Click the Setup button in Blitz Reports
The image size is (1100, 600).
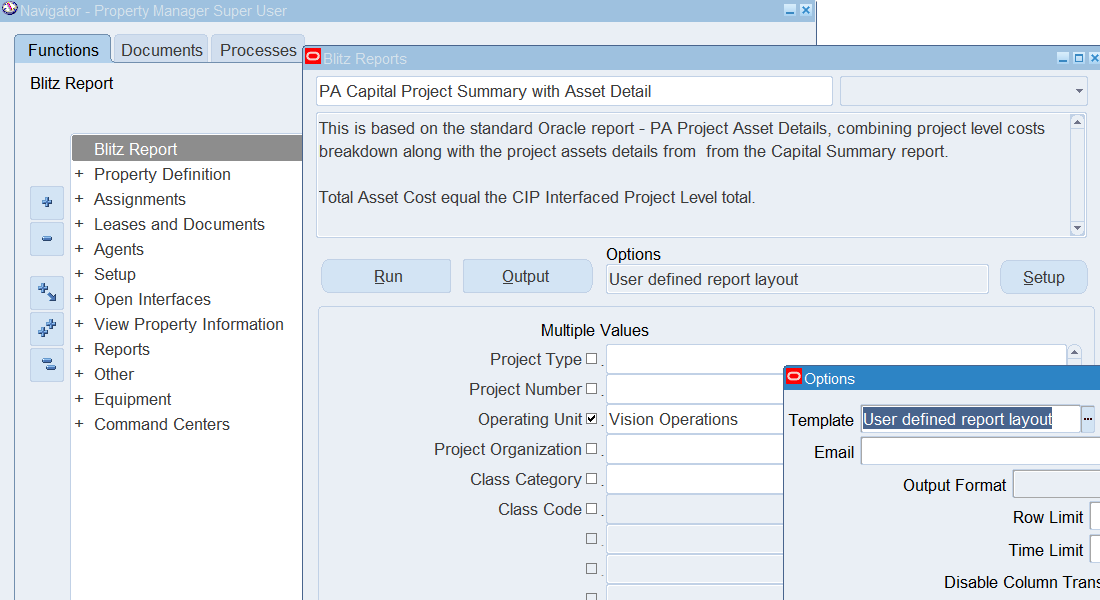(1043, 277)
